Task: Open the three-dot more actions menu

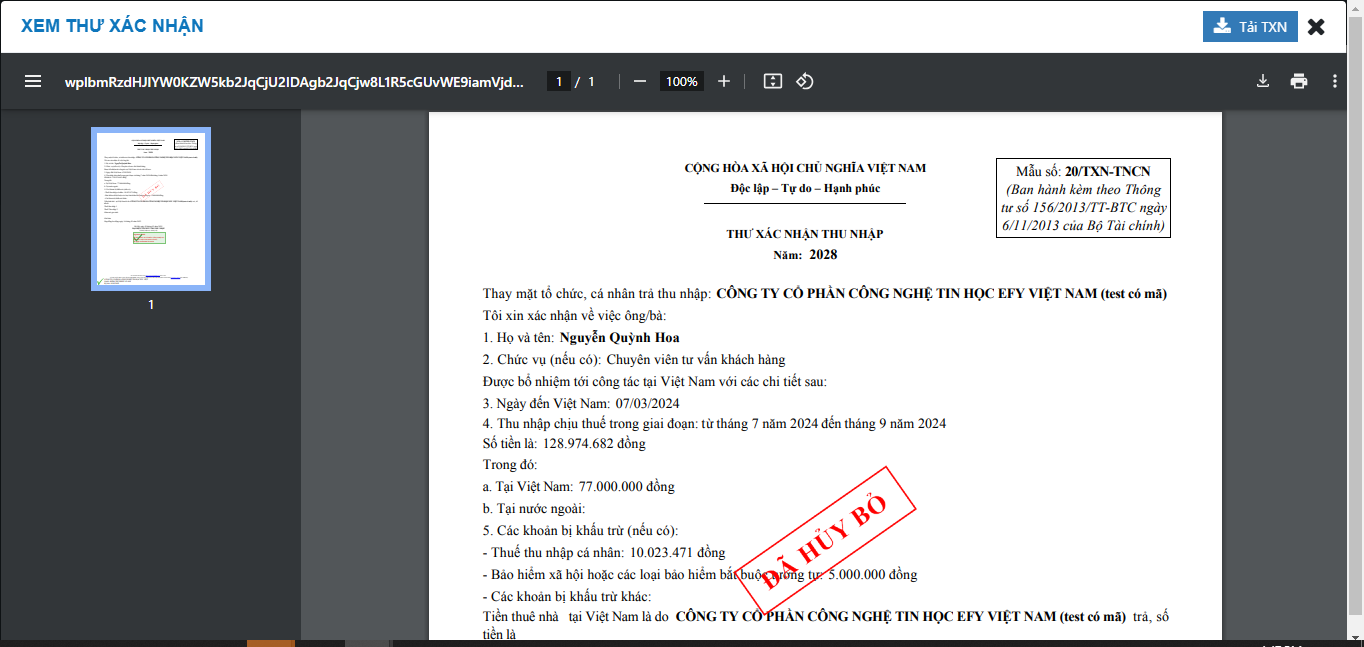Action: pyautogui.click(x=1335, y=81)
